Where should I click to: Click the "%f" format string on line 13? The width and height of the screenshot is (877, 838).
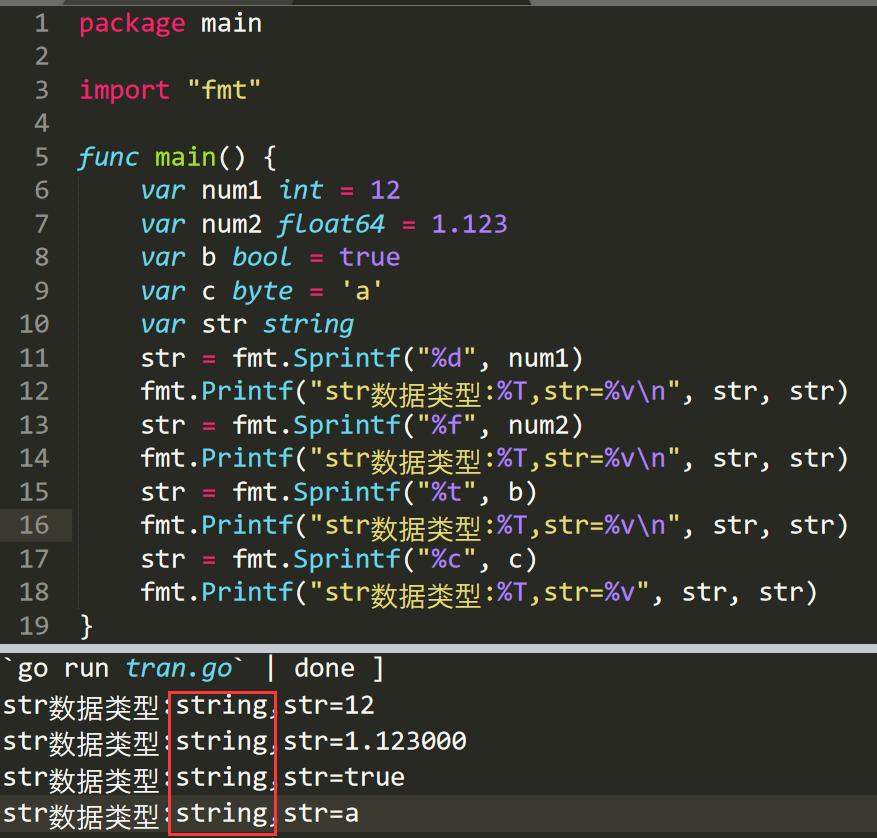point(446,426)
